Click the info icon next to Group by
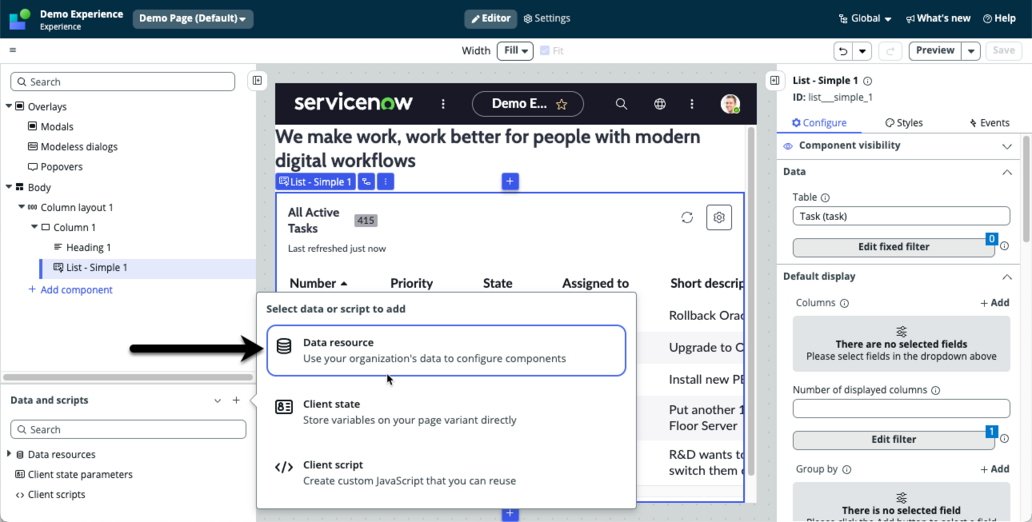The height and width of the screenshot is (522, 1032). pos(846,470)
